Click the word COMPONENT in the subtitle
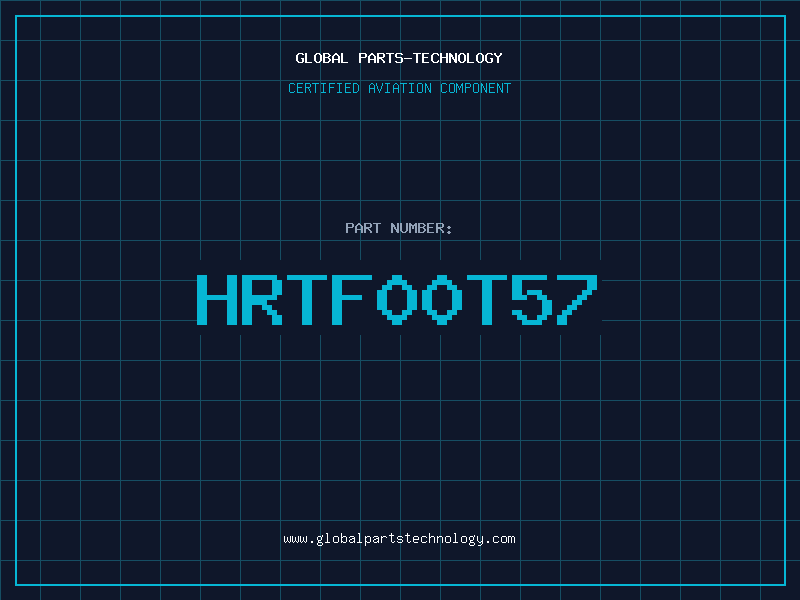The height and width of the screenshot is (600, 800). [x=476, y=88]
